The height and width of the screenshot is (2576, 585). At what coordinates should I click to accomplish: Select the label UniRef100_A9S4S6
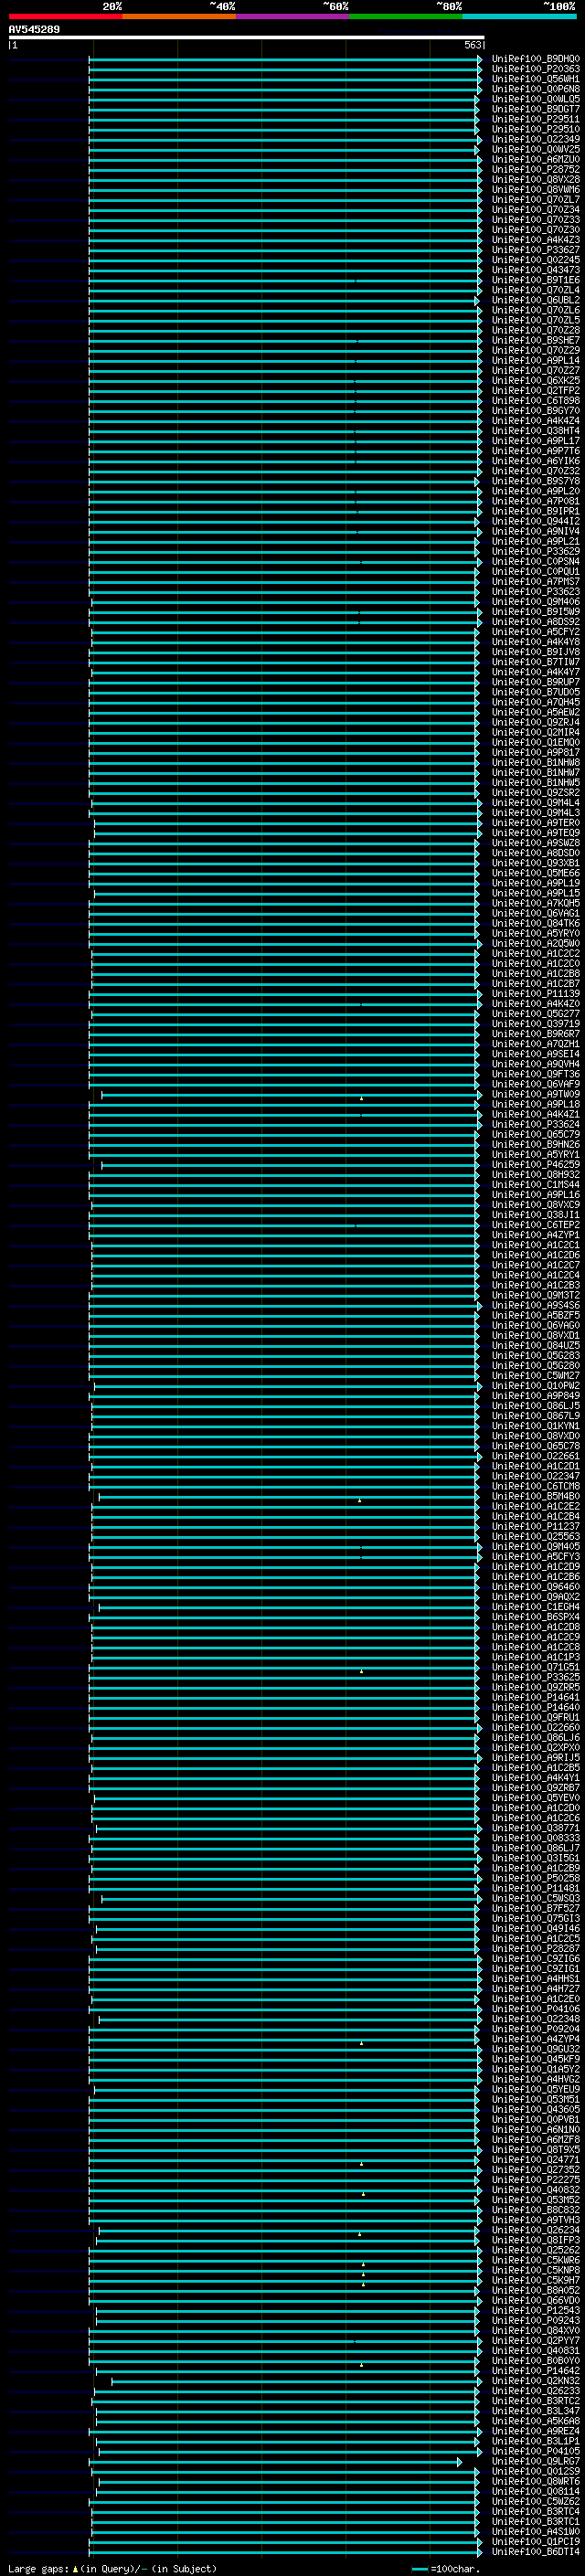pyautogui.click(x=535, y=1305)
